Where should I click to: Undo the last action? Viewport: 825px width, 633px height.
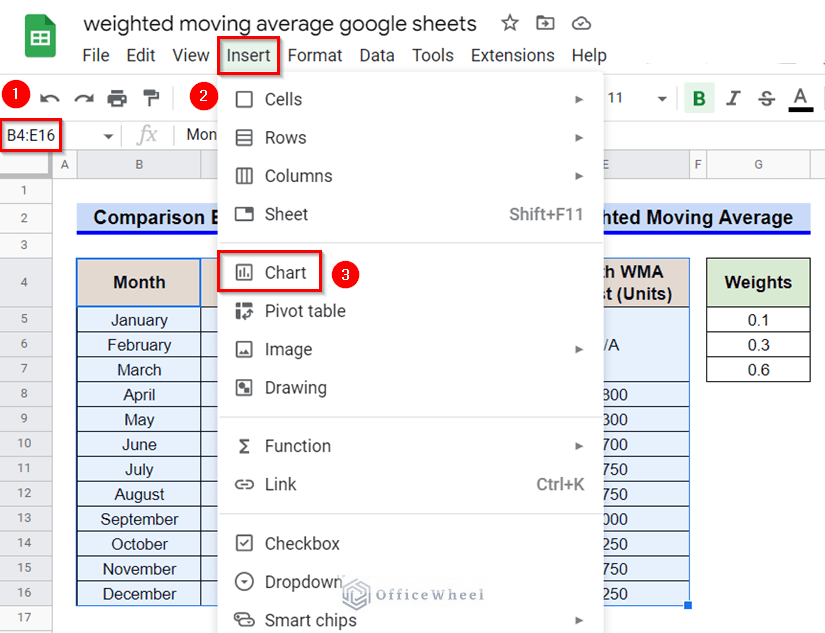(50, 95)
